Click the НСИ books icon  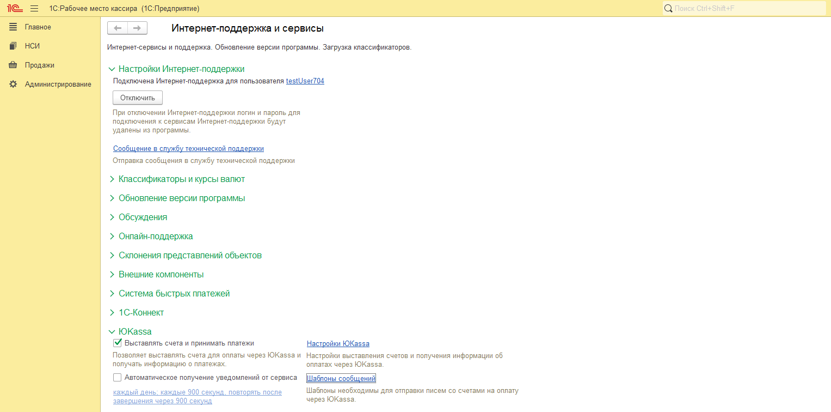tap(13, 46)
